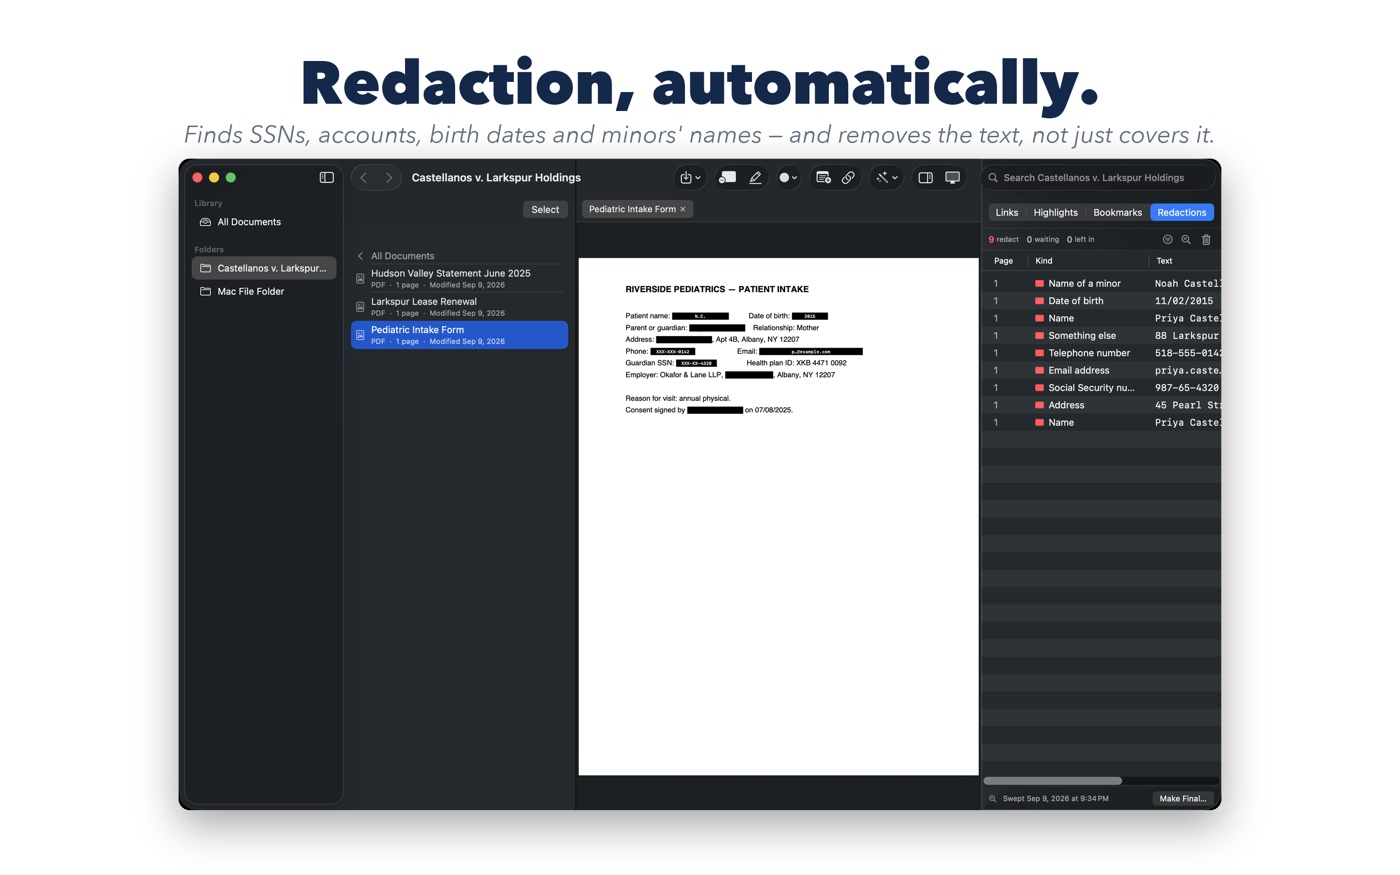Switch to the Highlights tab
Viewport: 1400px width, 875px height.
1055,212
